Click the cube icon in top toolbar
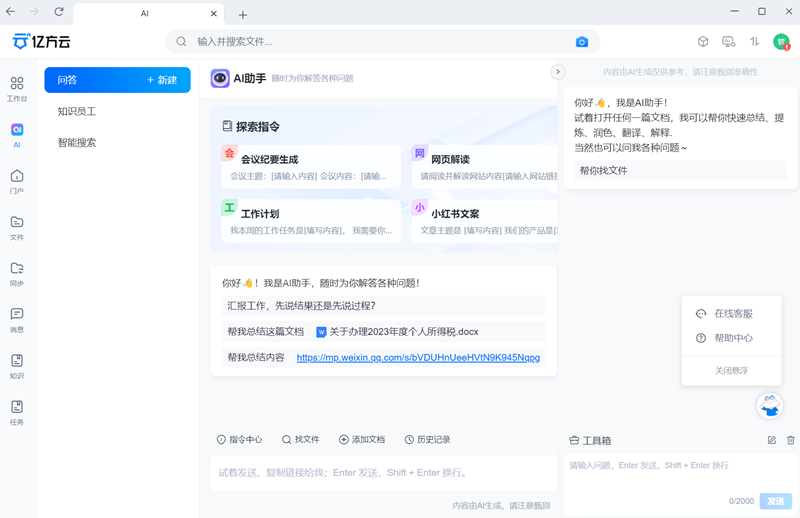Viewport: 800px width, 518px height. coord(703,42)
